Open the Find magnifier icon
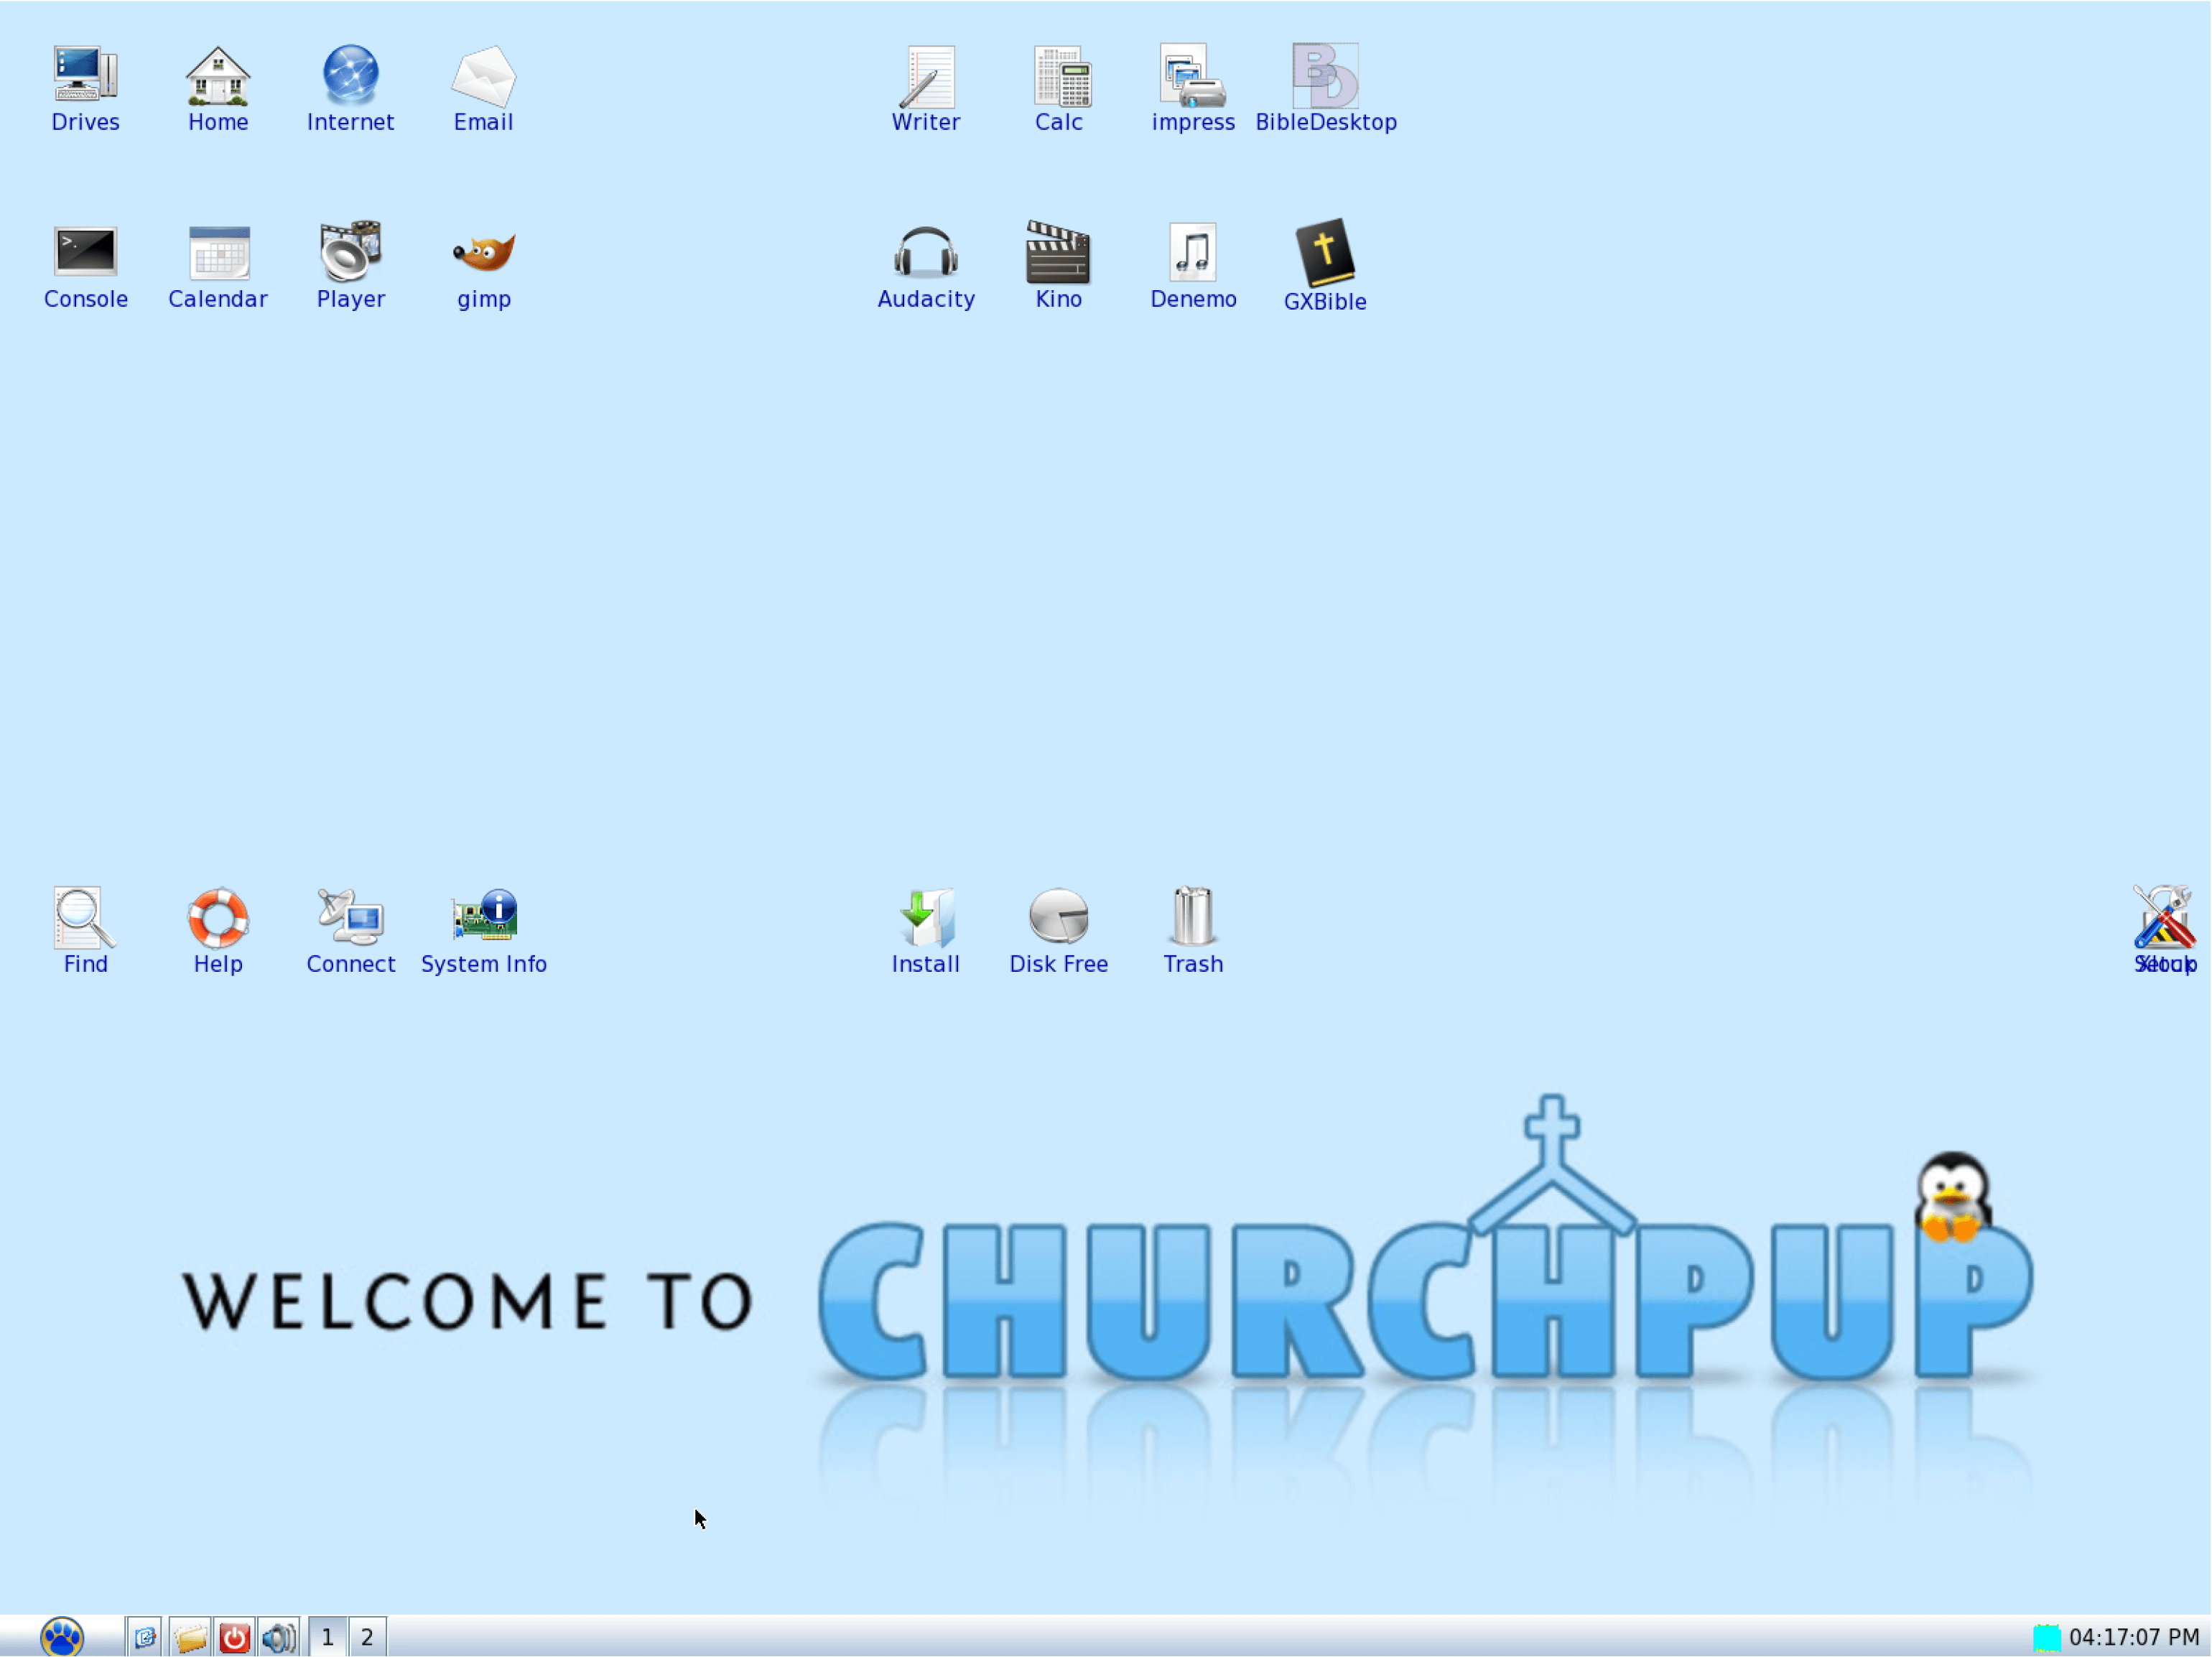 (84, 917)
